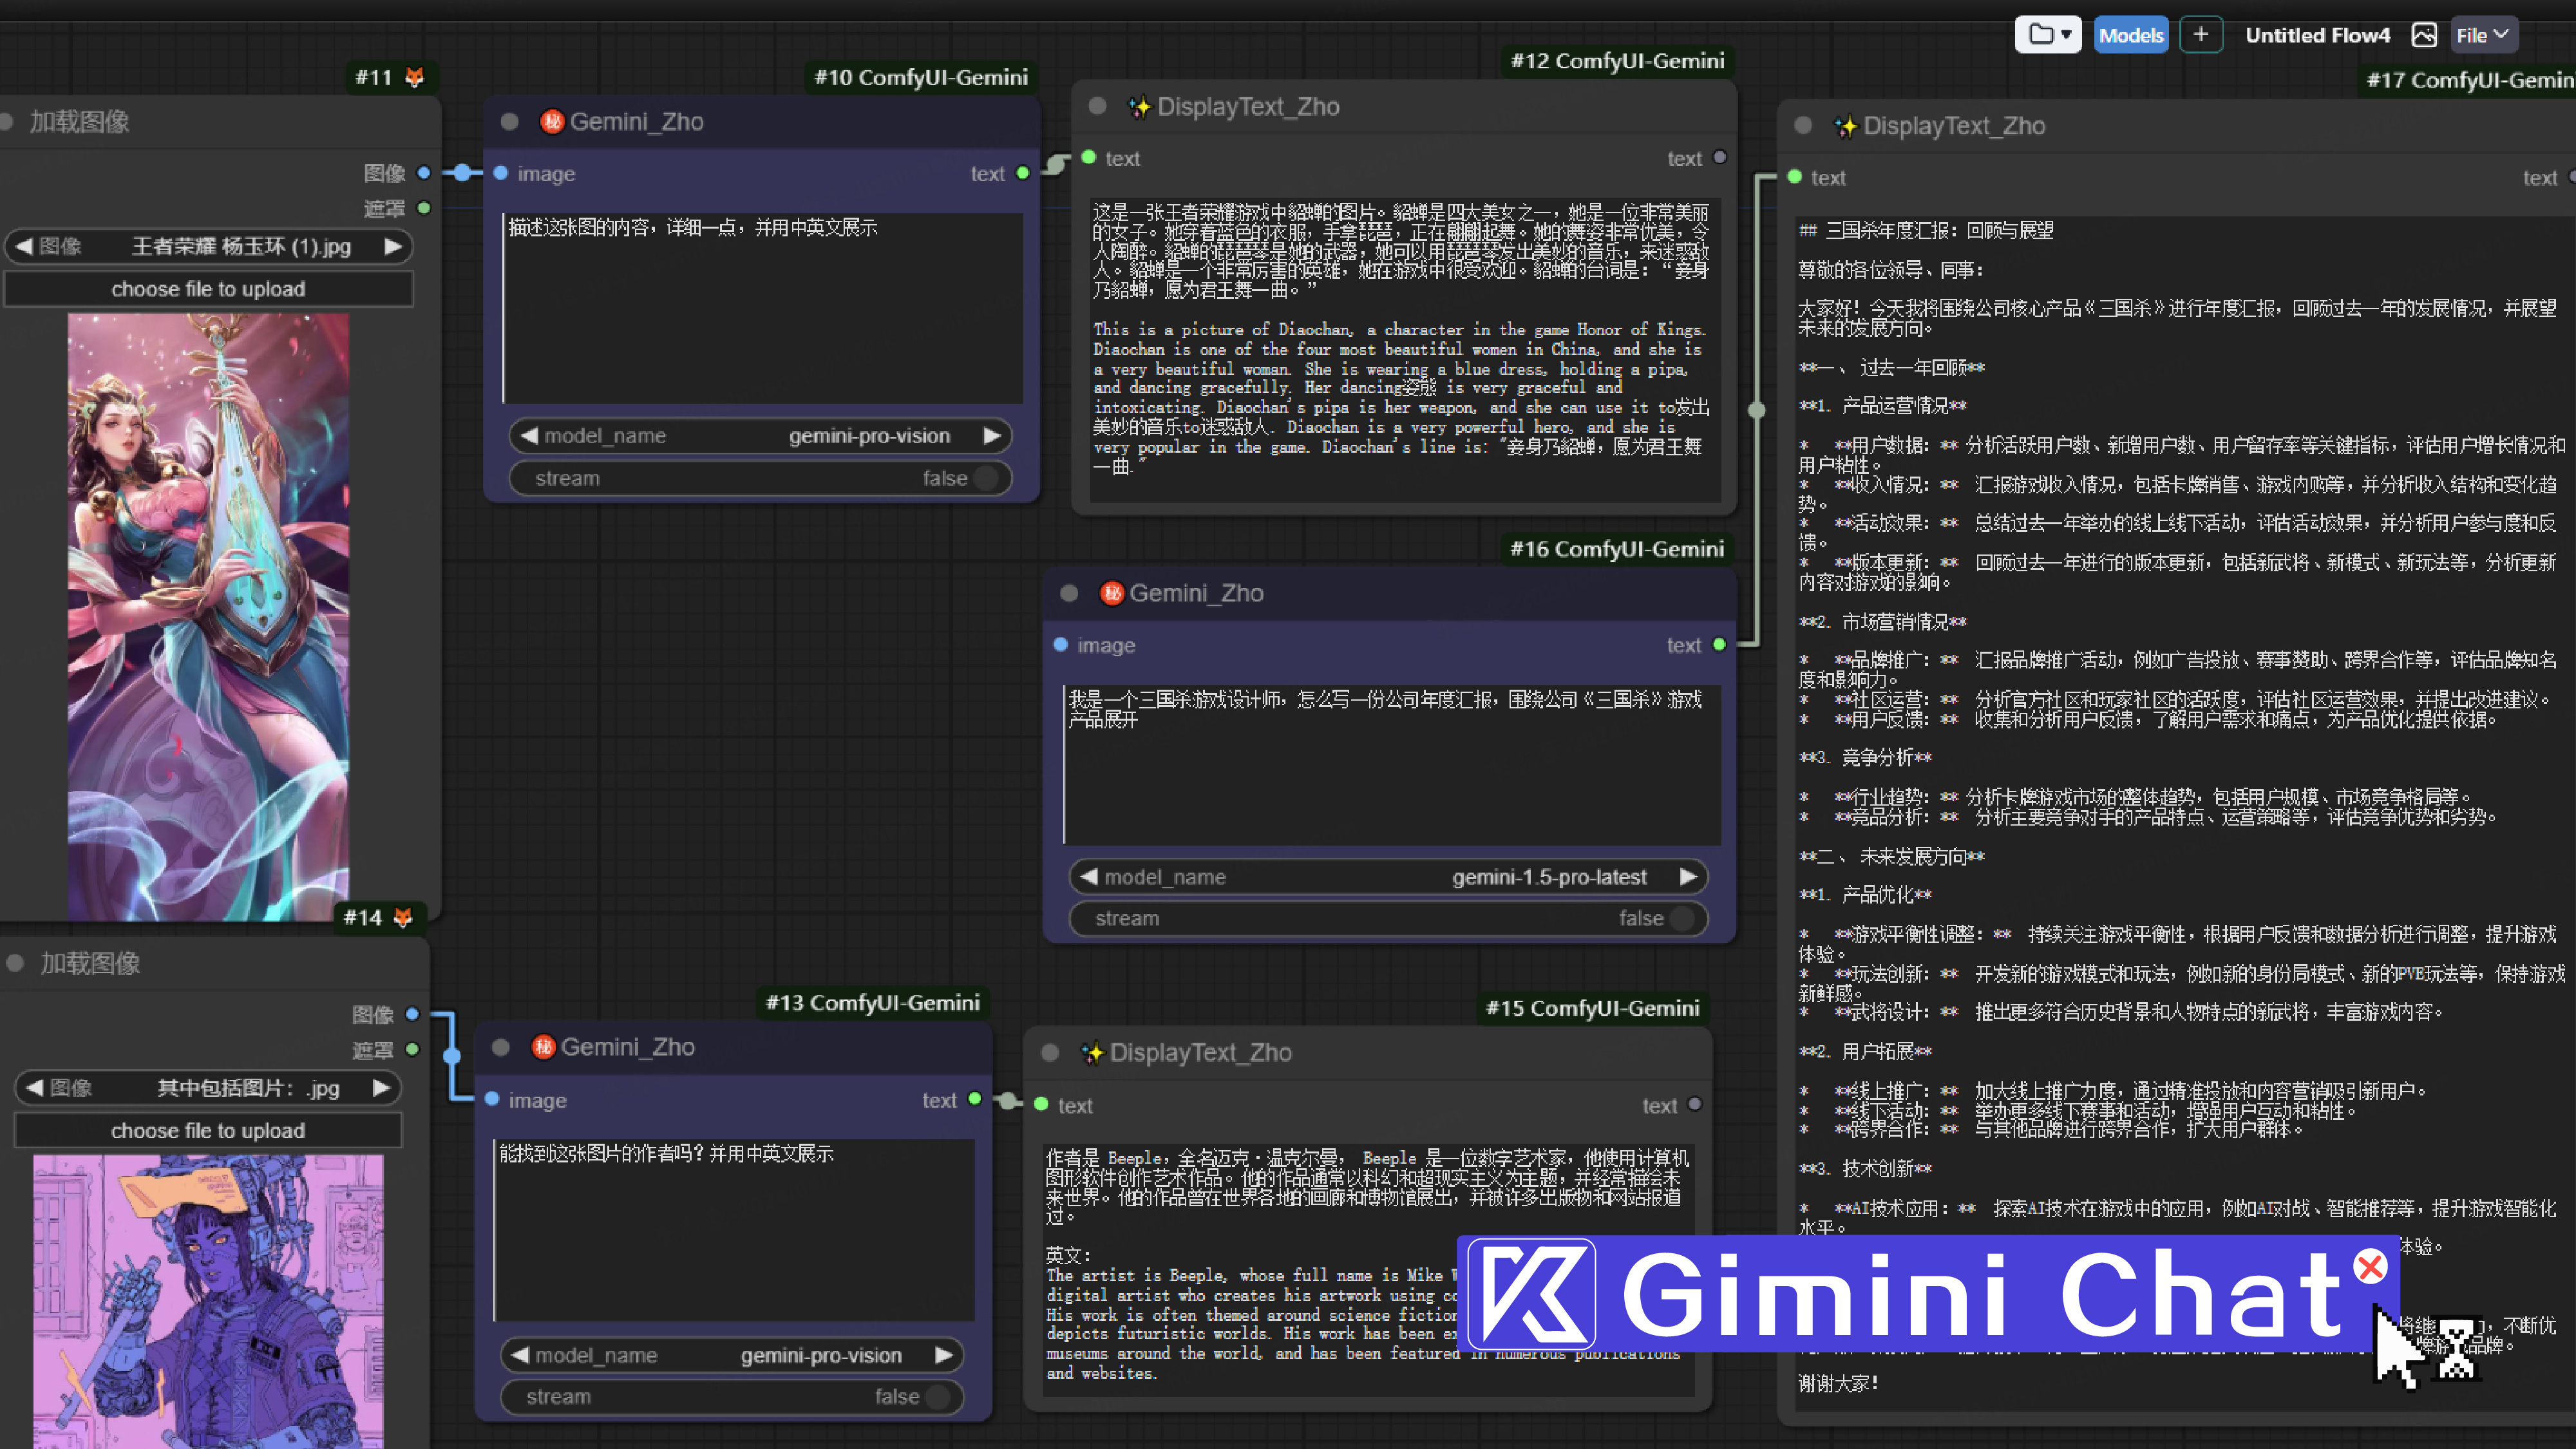Select next image on node #14
2576x1449 pixels.
tap(381, 1087)
